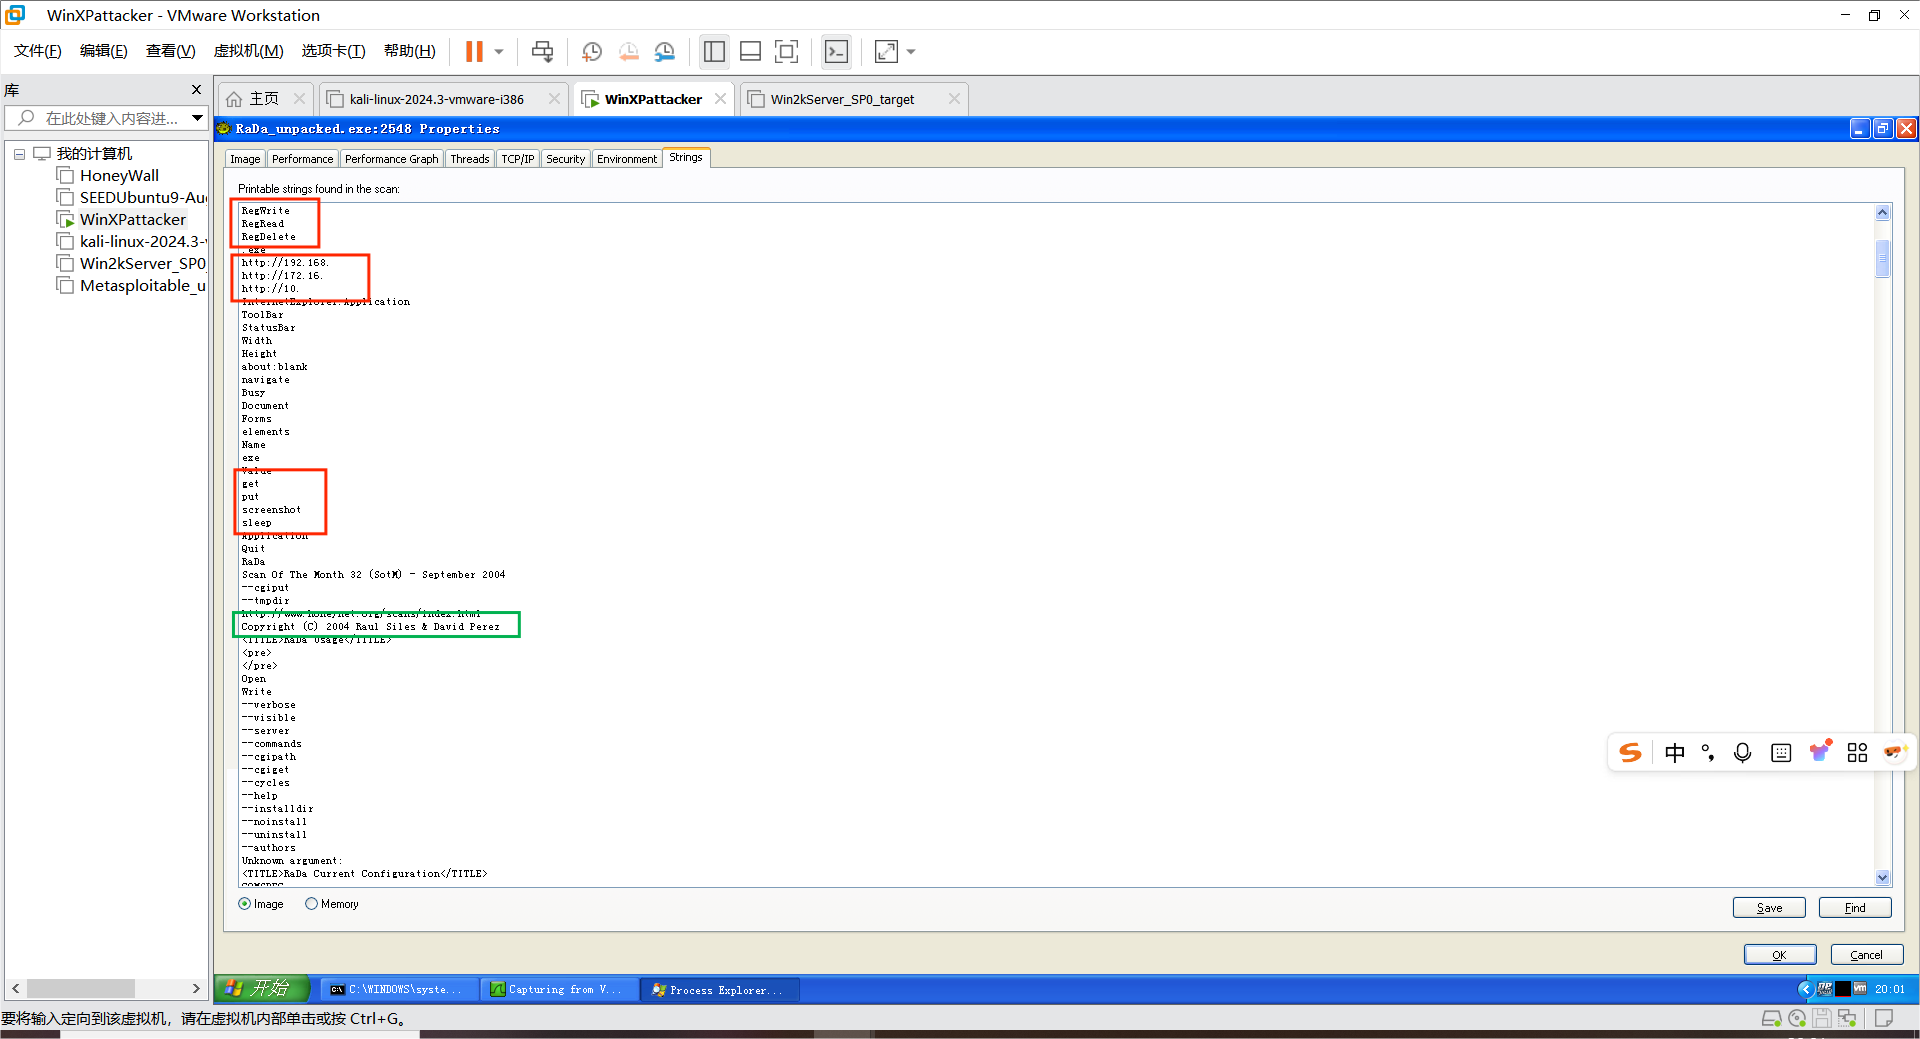Toggle the library sidebar view button
This screenshot has height=1039, width=1920.
pyautogui.click(x=714, y=52)
